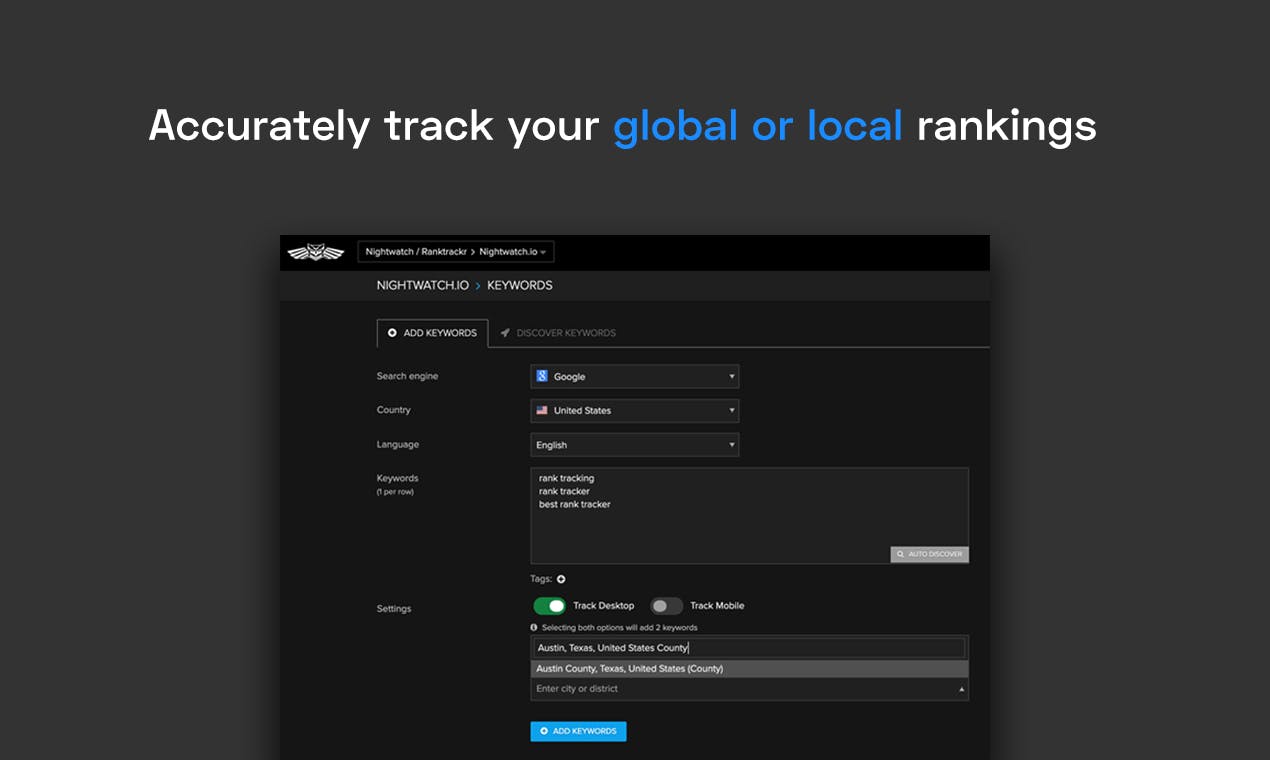Add a tag with the plus icon
This screenshot has width=1270, height=760.
[561, 579]
